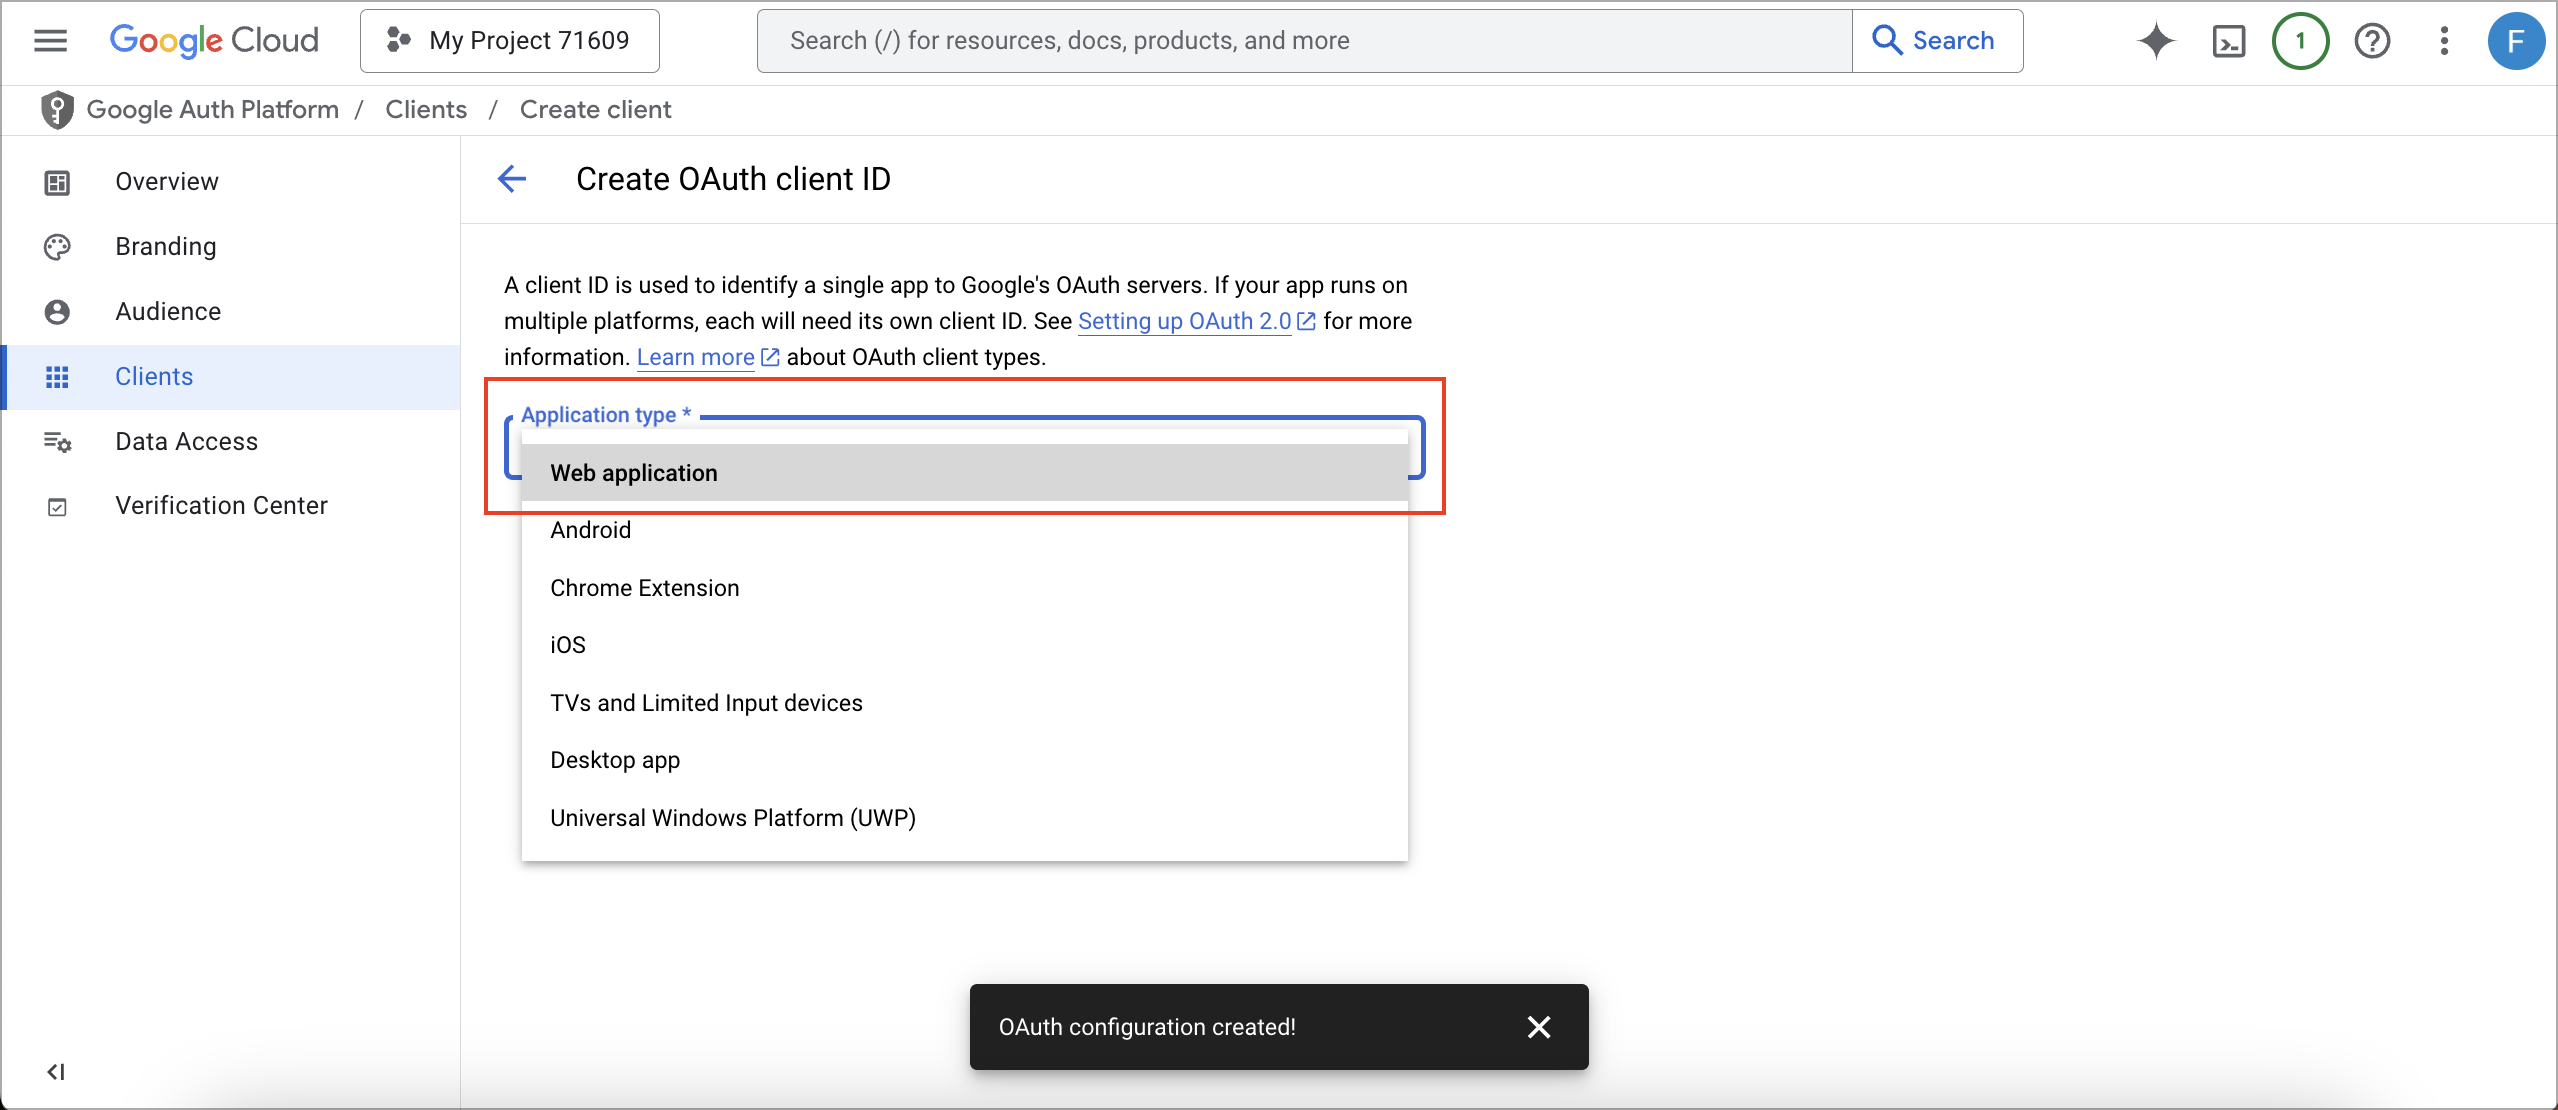This screenshot has height=1110, width=2558.
Task: Choose Universal Windows Platform (UWP)
Action: [x=965, y=818]
